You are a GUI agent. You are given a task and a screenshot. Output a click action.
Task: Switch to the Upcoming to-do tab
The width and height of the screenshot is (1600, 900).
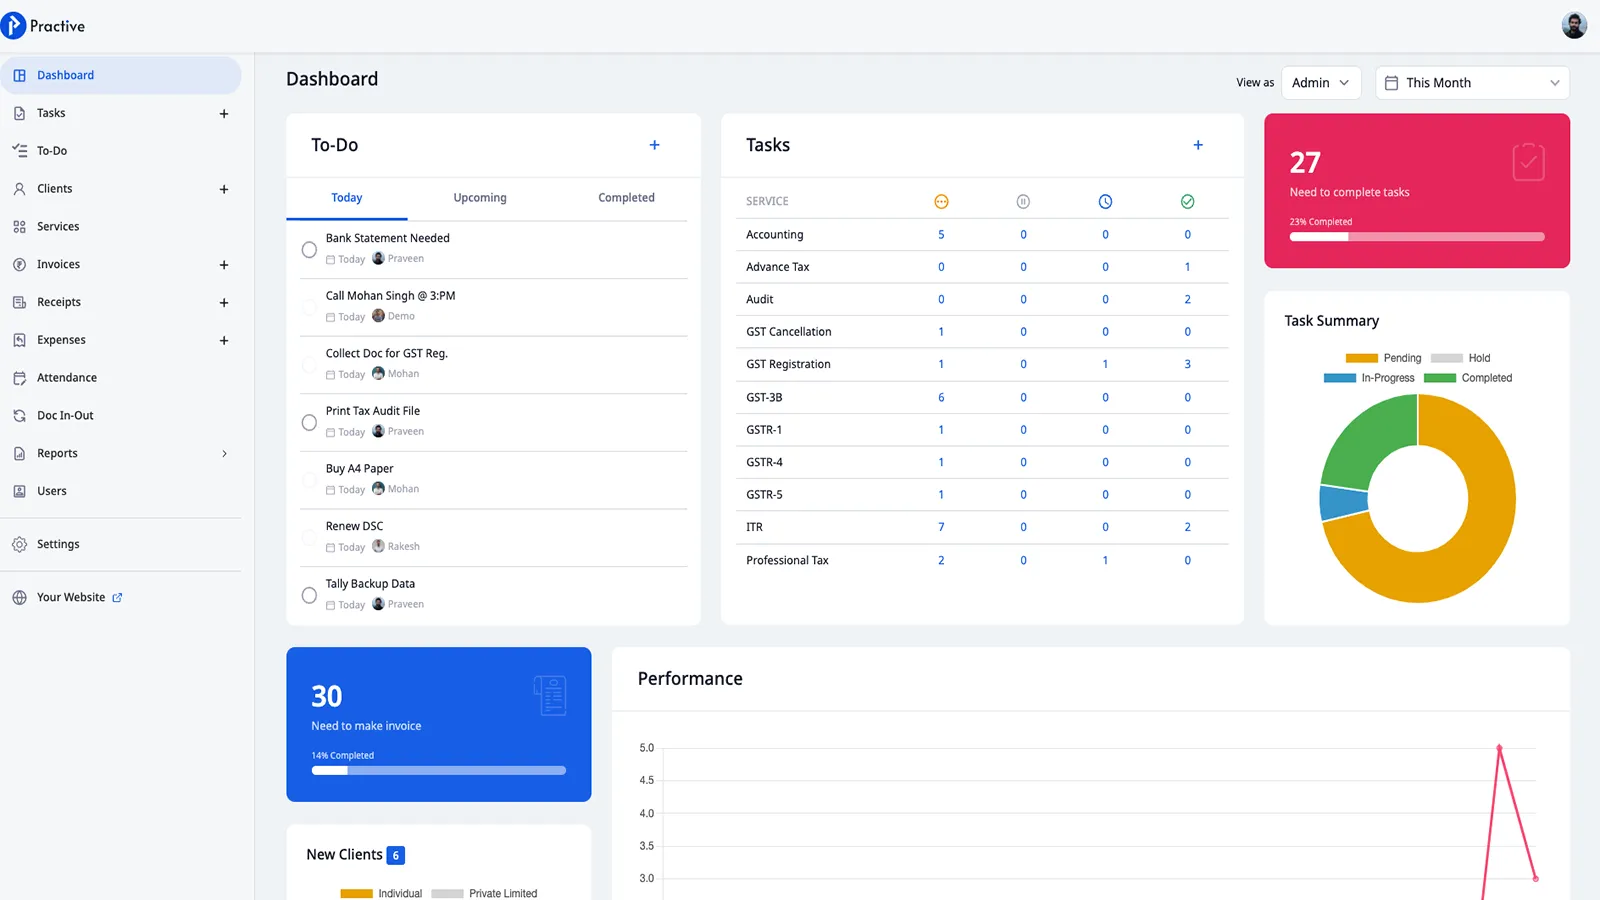coord(480,198)
